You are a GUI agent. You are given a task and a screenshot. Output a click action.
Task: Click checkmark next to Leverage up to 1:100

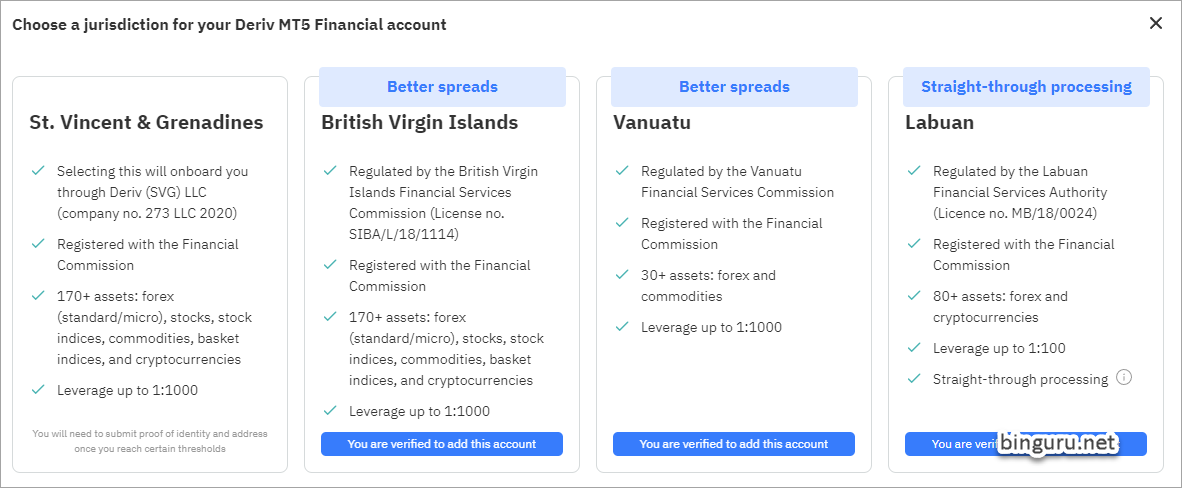point(914,348)
